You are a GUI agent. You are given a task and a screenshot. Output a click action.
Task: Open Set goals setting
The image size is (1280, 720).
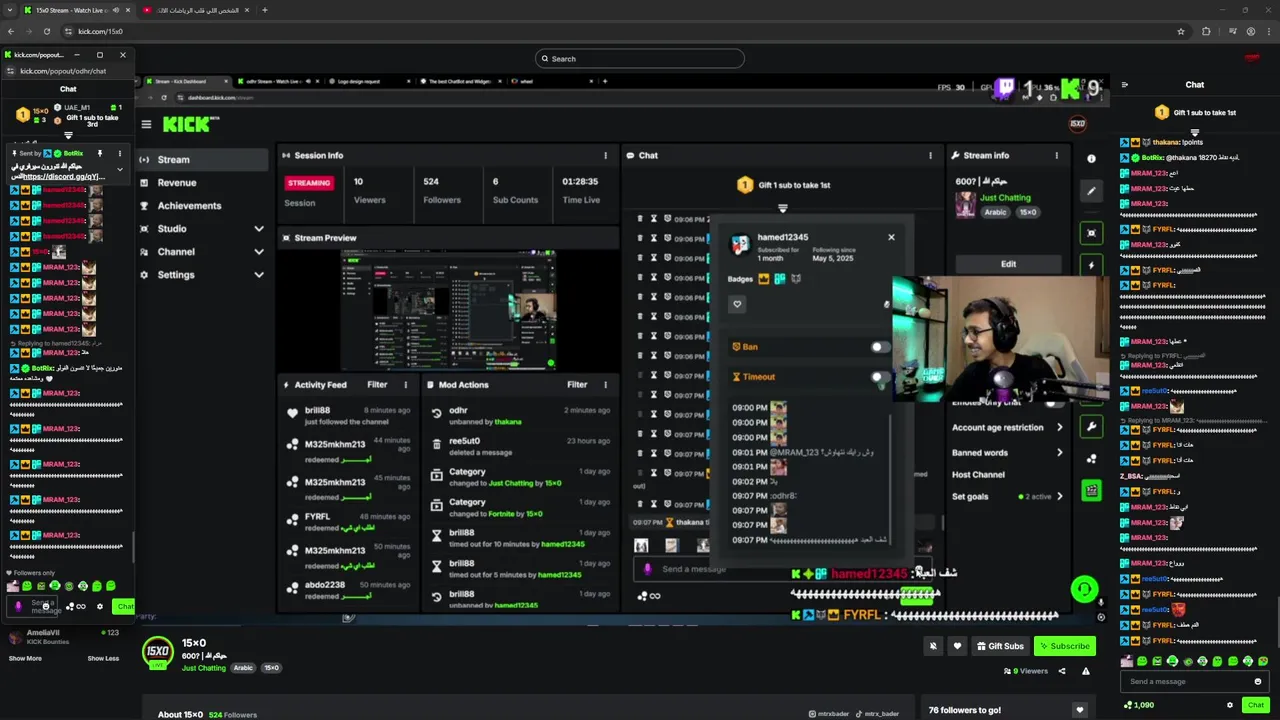[1006, 496]
